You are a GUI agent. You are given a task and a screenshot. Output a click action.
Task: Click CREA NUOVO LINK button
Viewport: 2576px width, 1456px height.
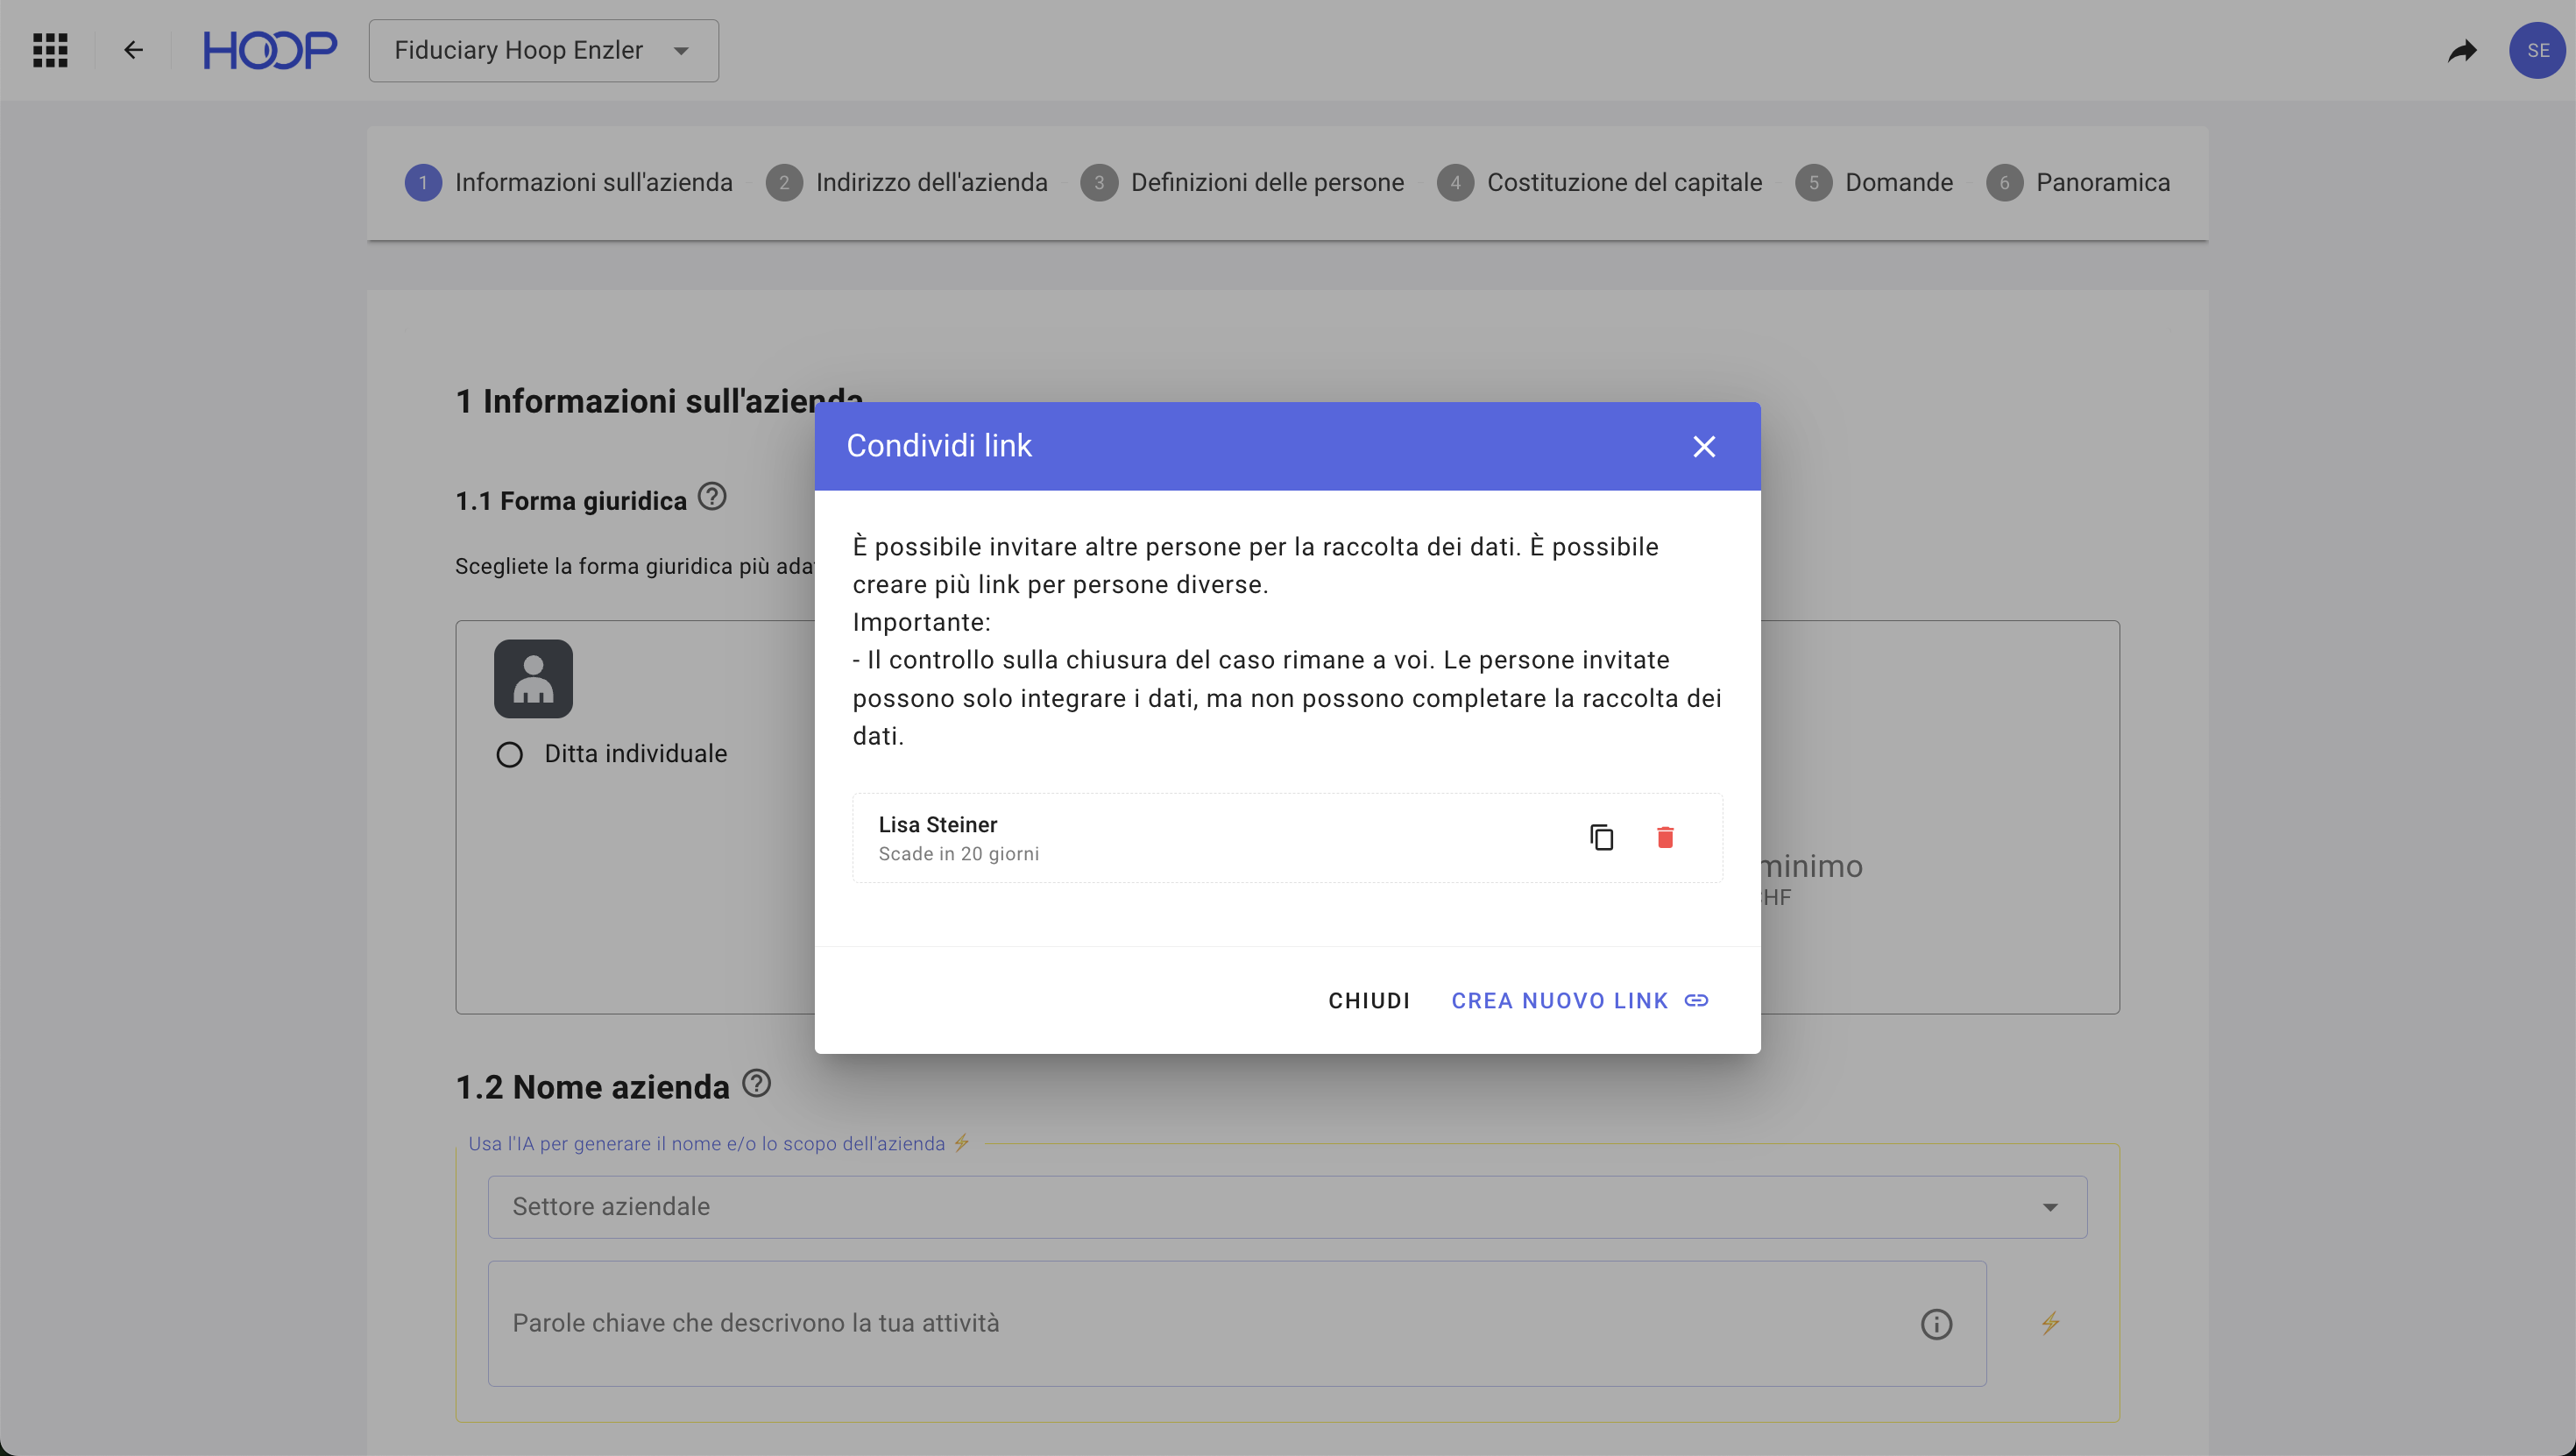coord(1579,1001)
